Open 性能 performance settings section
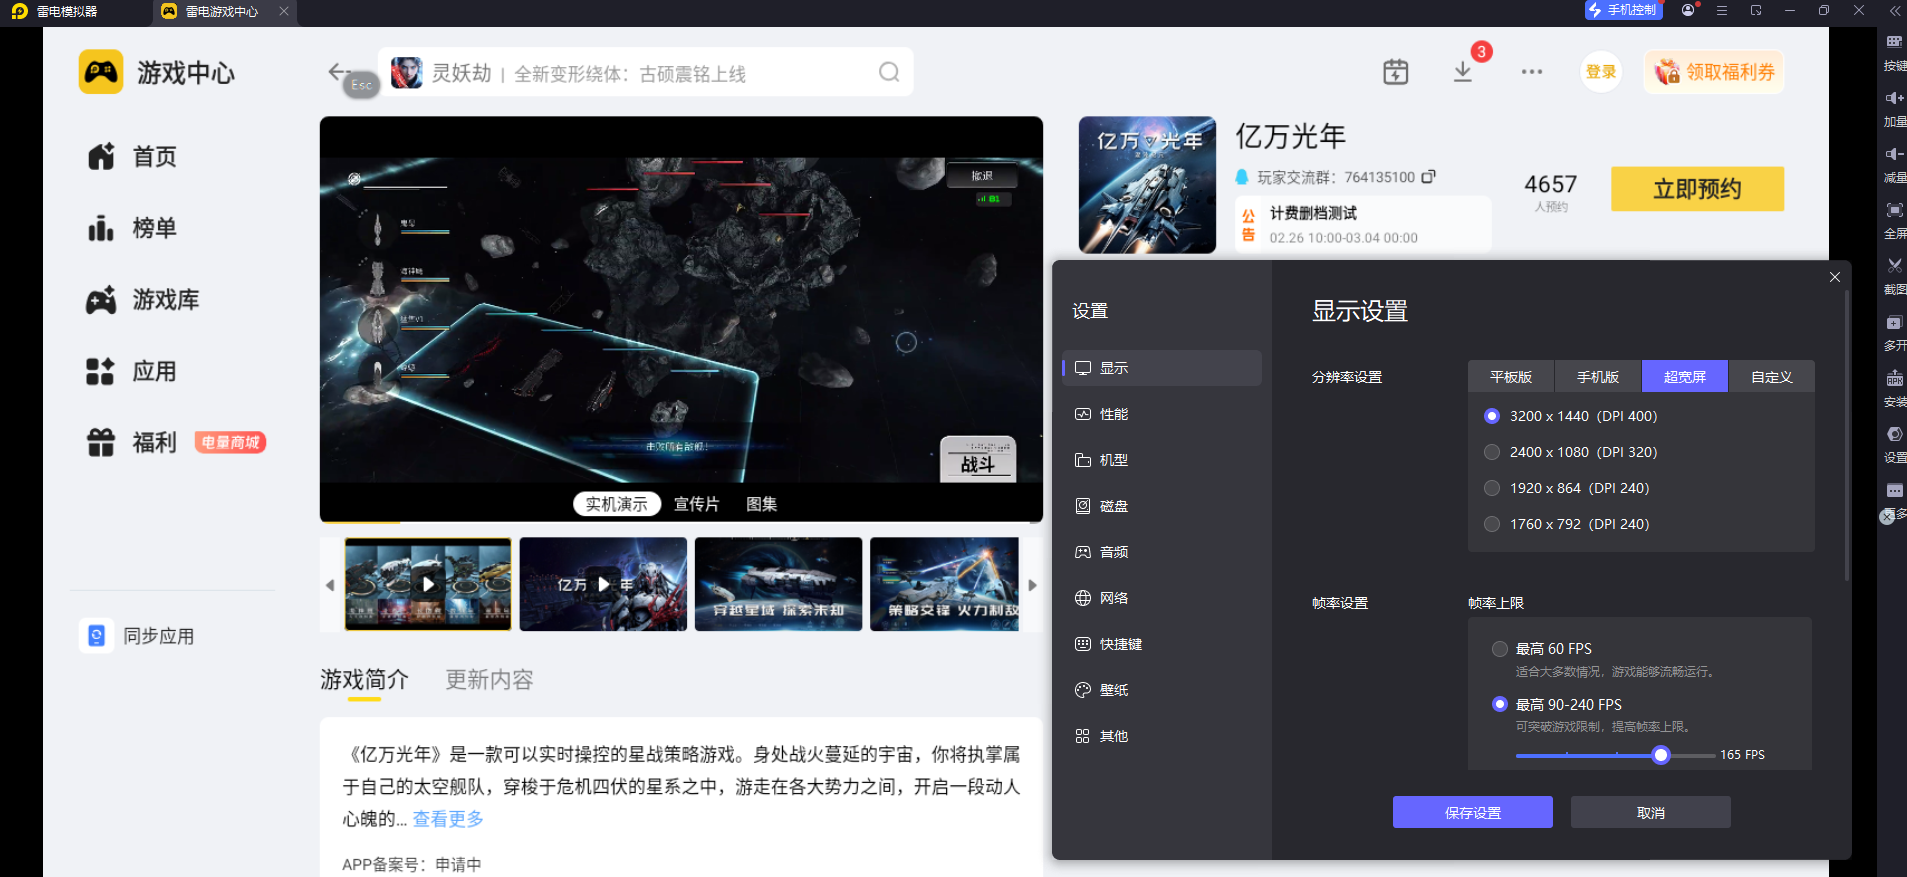Viewport: 1907px width, 877px height. [1113, 414]
